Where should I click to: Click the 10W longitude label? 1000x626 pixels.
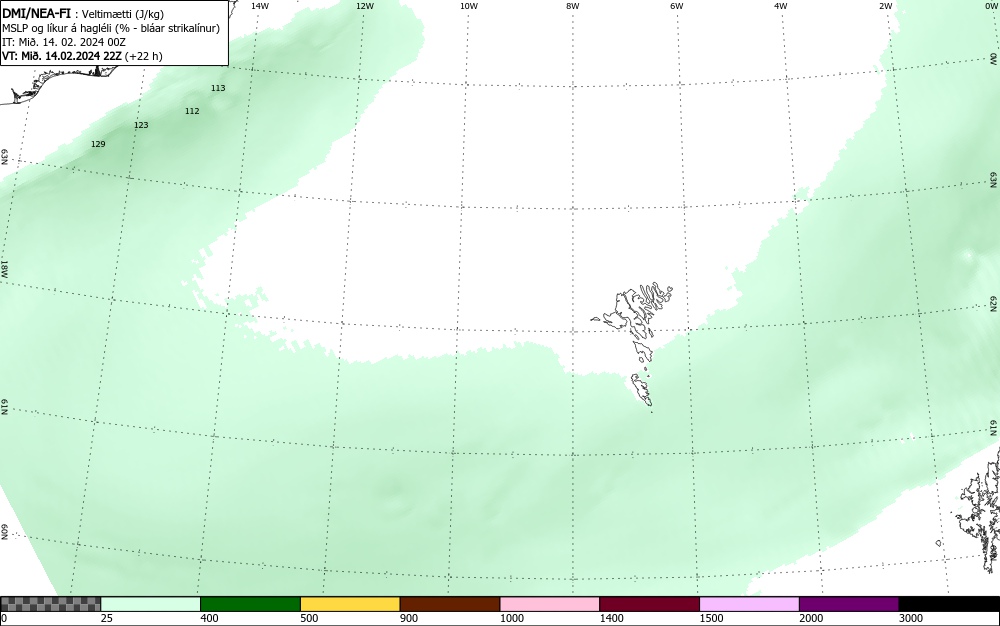[469, 6]
